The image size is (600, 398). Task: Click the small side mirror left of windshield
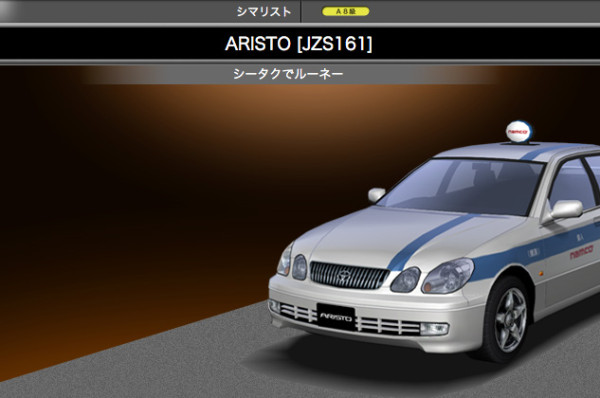pyautogui.click(x=376, y=195)
